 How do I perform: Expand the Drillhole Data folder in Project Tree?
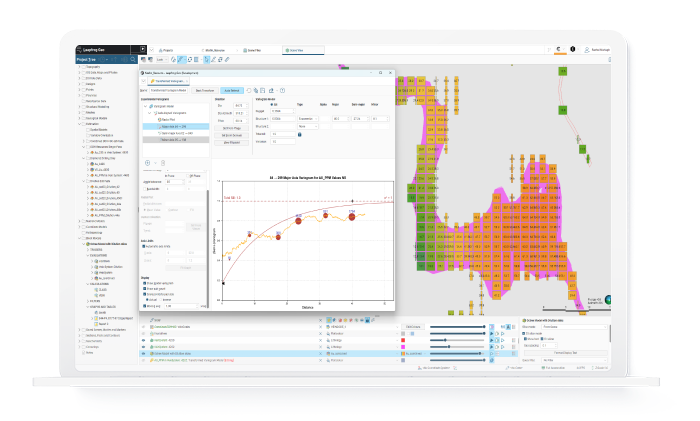(x=79, y=78)
